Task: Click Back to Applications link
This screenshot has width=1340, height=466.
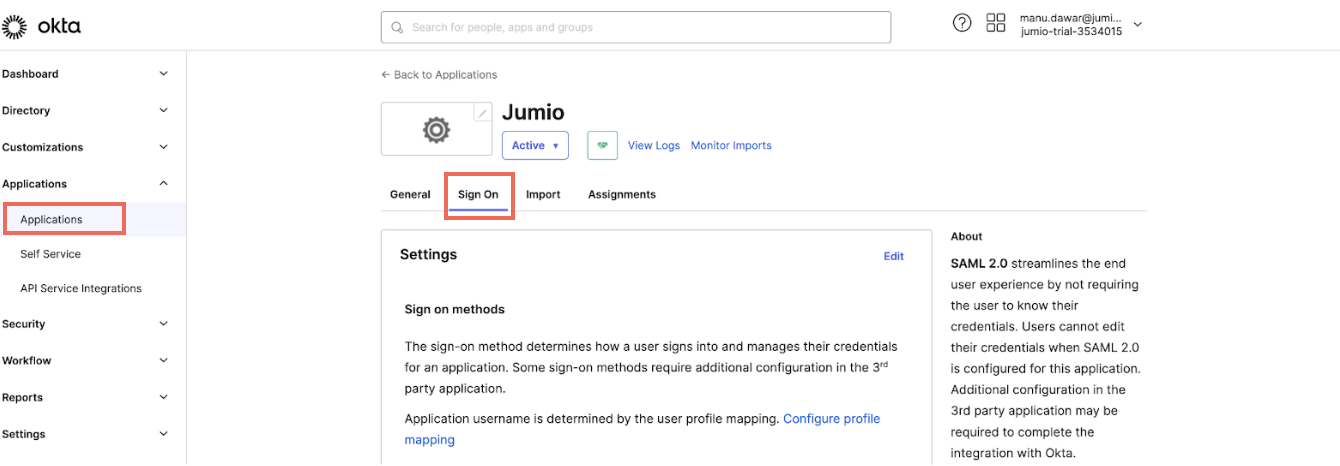Action: (x=439, y=75)
